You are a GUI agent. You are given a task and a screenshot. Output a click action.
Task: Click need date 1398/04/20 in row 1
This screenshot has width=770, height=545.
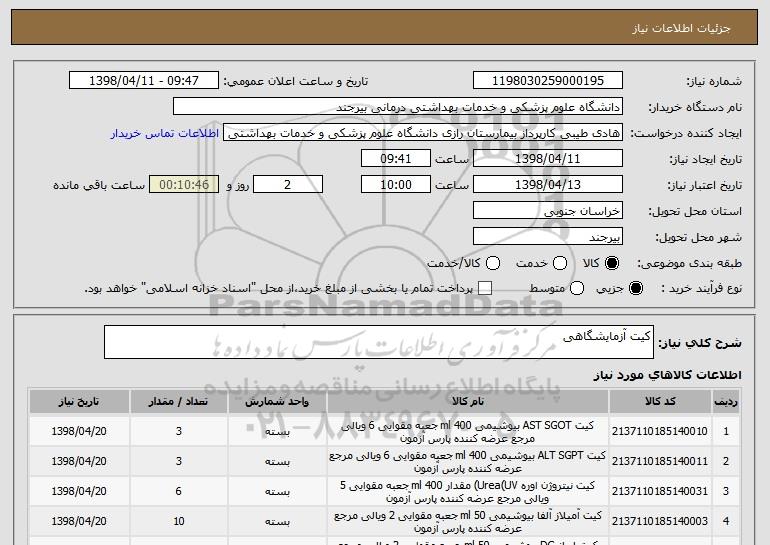coord(79,432)
